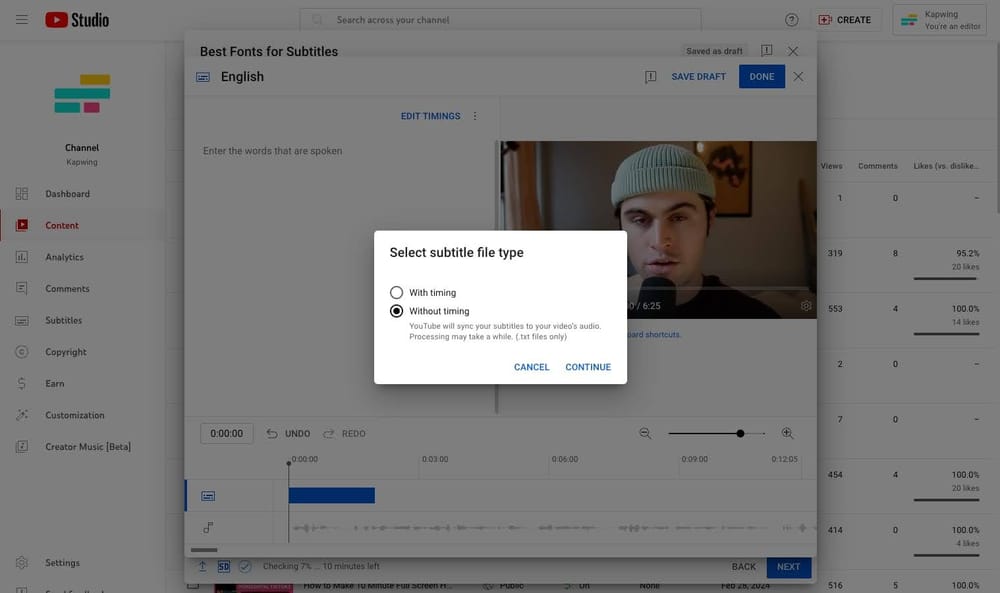Open the send feedback icon beside SAVE DRAFT

tap(650, 76)
